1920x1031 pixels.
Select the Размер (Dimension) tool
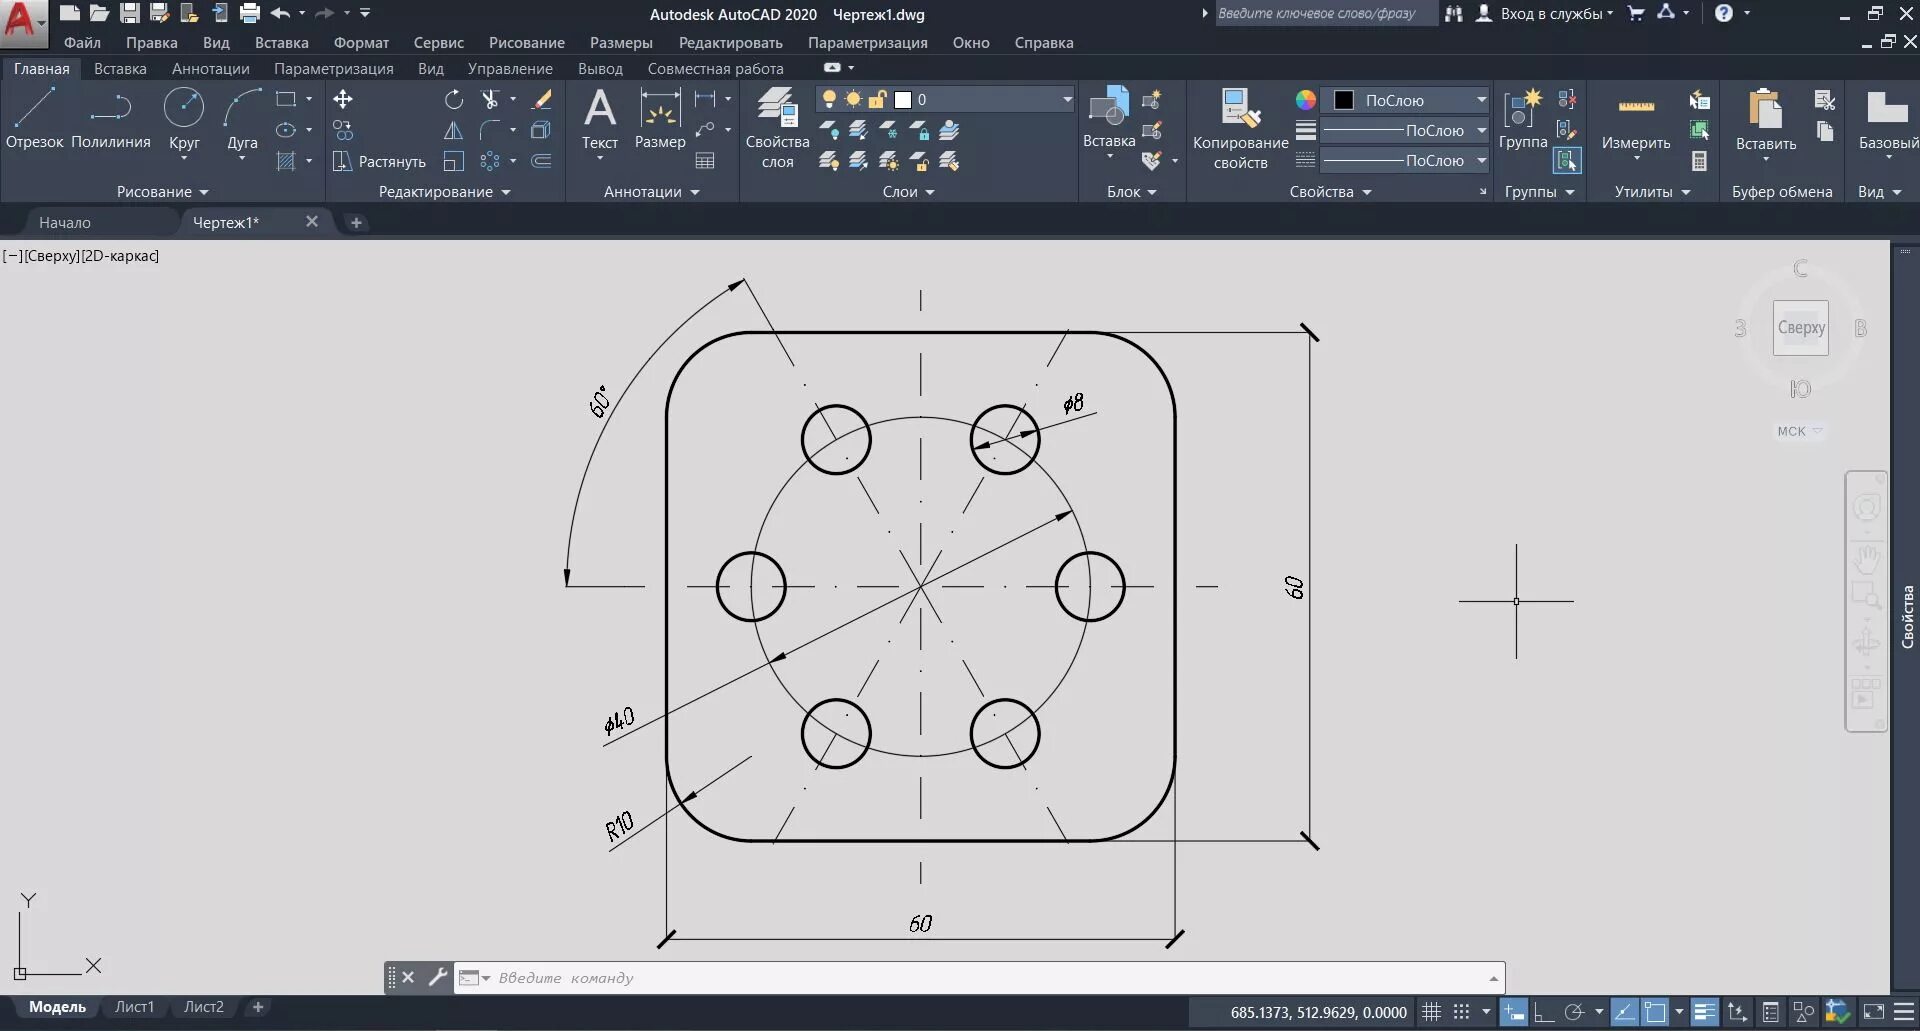(660, 118)
